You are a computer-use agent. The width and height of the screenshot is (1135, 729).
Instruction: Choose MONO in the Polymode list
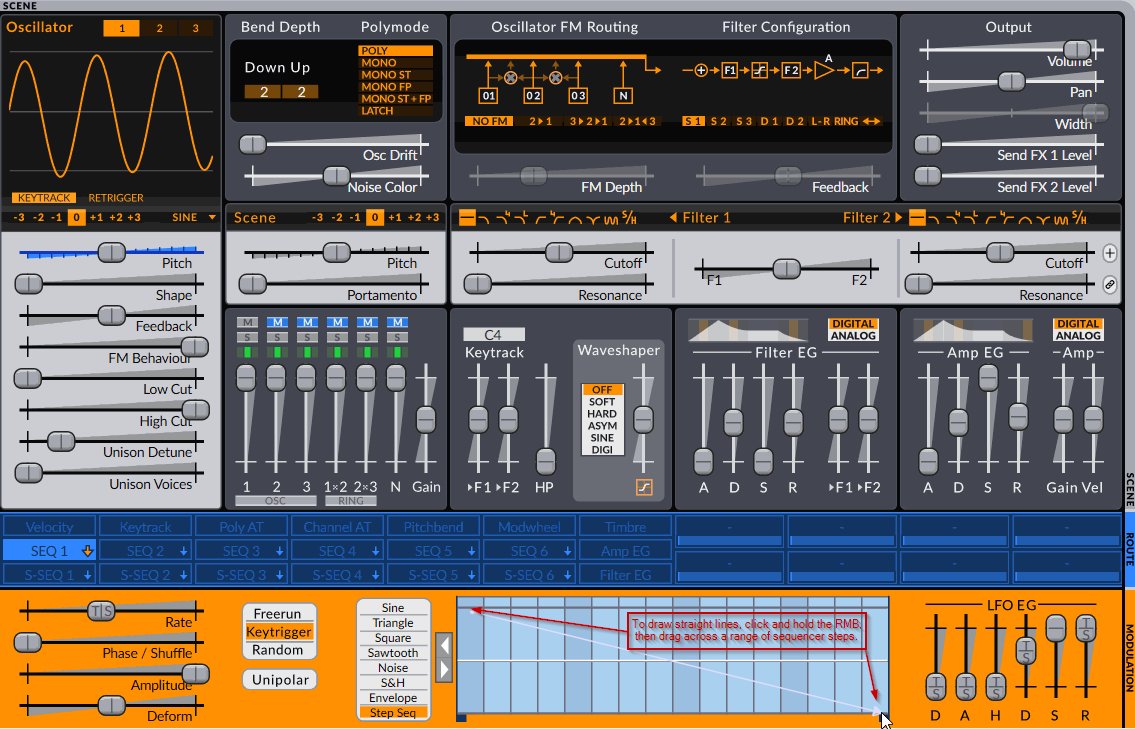pos(395,63)
